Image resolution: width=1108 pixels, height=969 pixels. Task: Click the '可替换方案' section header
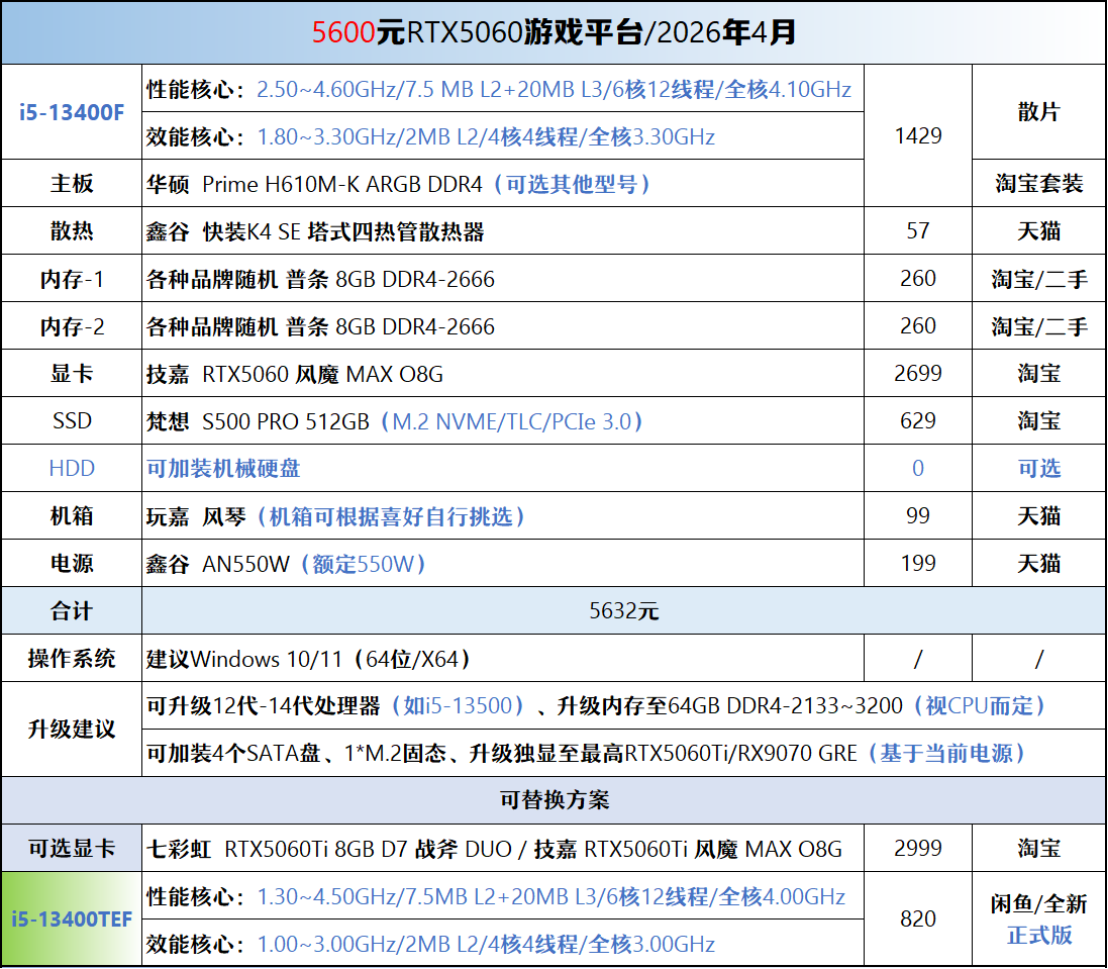[554, 800]
